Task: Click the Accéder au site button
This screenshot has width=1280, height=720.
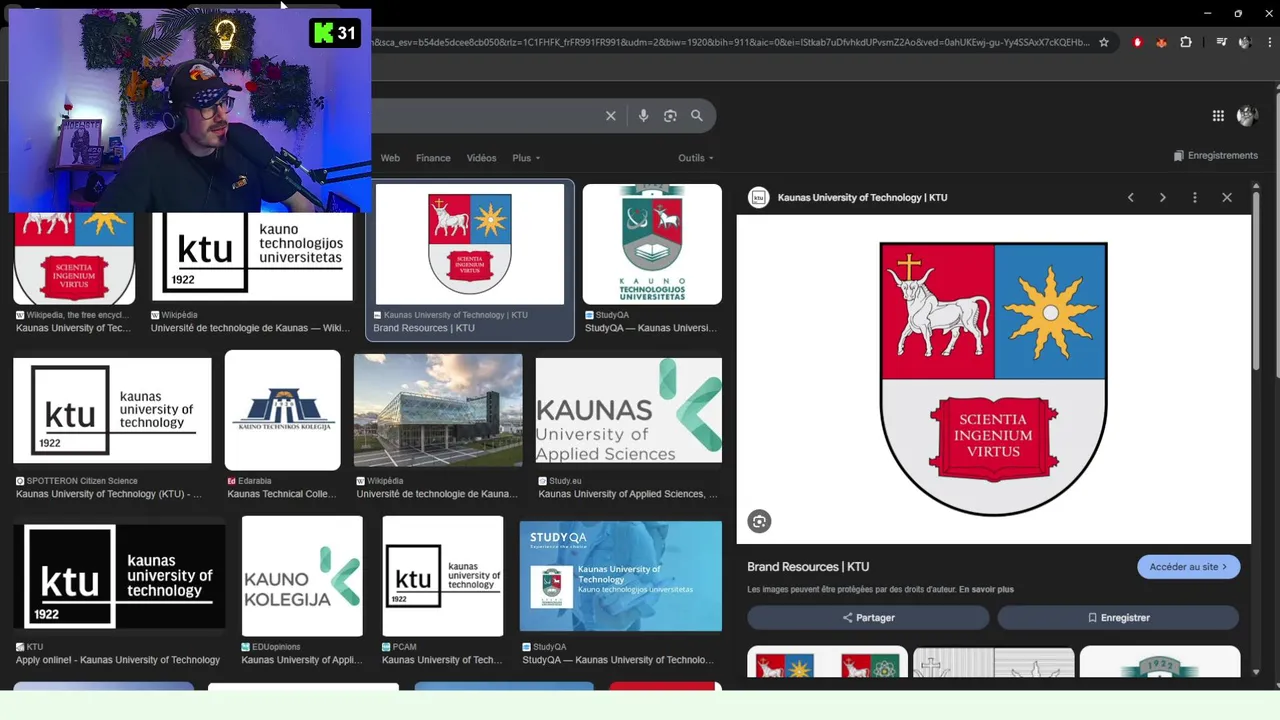Action: (x=1188, y=567)
